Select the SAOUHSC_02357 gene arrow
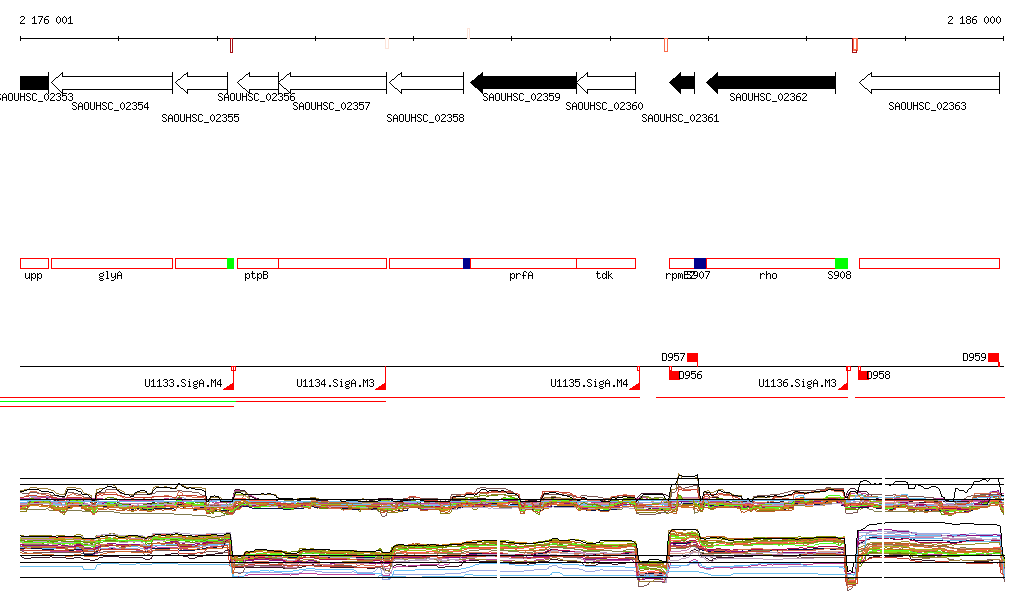Viewport: 1024px width, 611px height. pos(333,83)
